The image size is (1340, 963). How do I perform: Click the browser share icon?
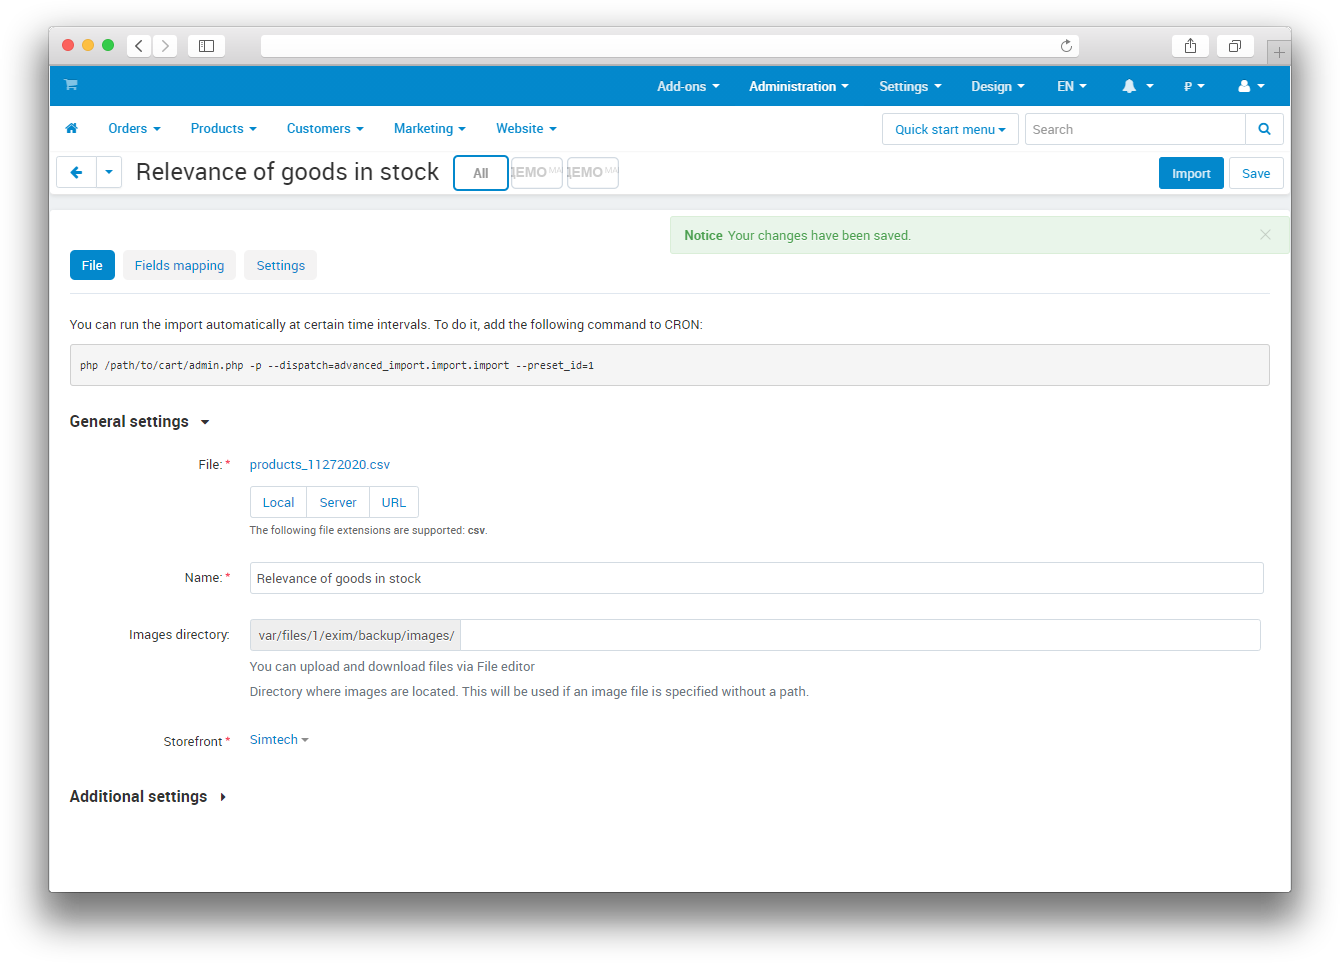[x=1190, y=46]
